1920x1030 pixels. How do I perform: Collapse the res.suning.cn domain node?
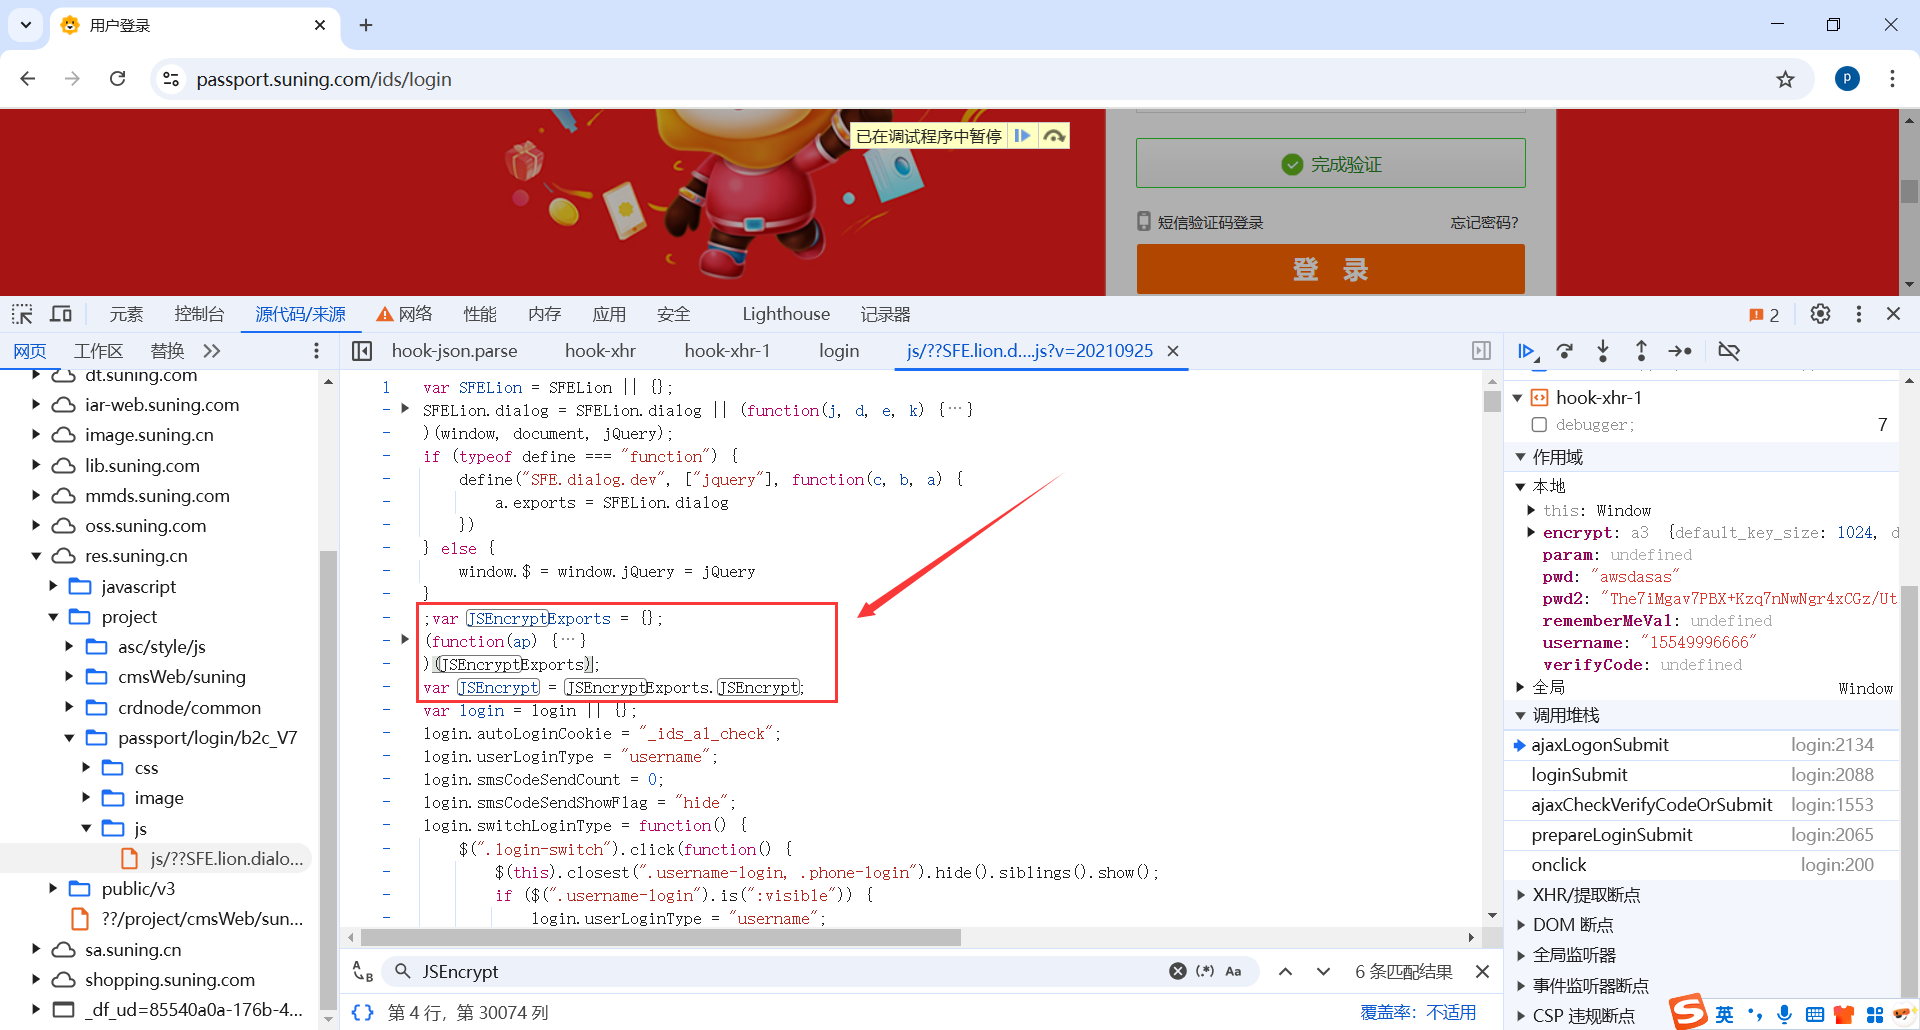[36, 556]
